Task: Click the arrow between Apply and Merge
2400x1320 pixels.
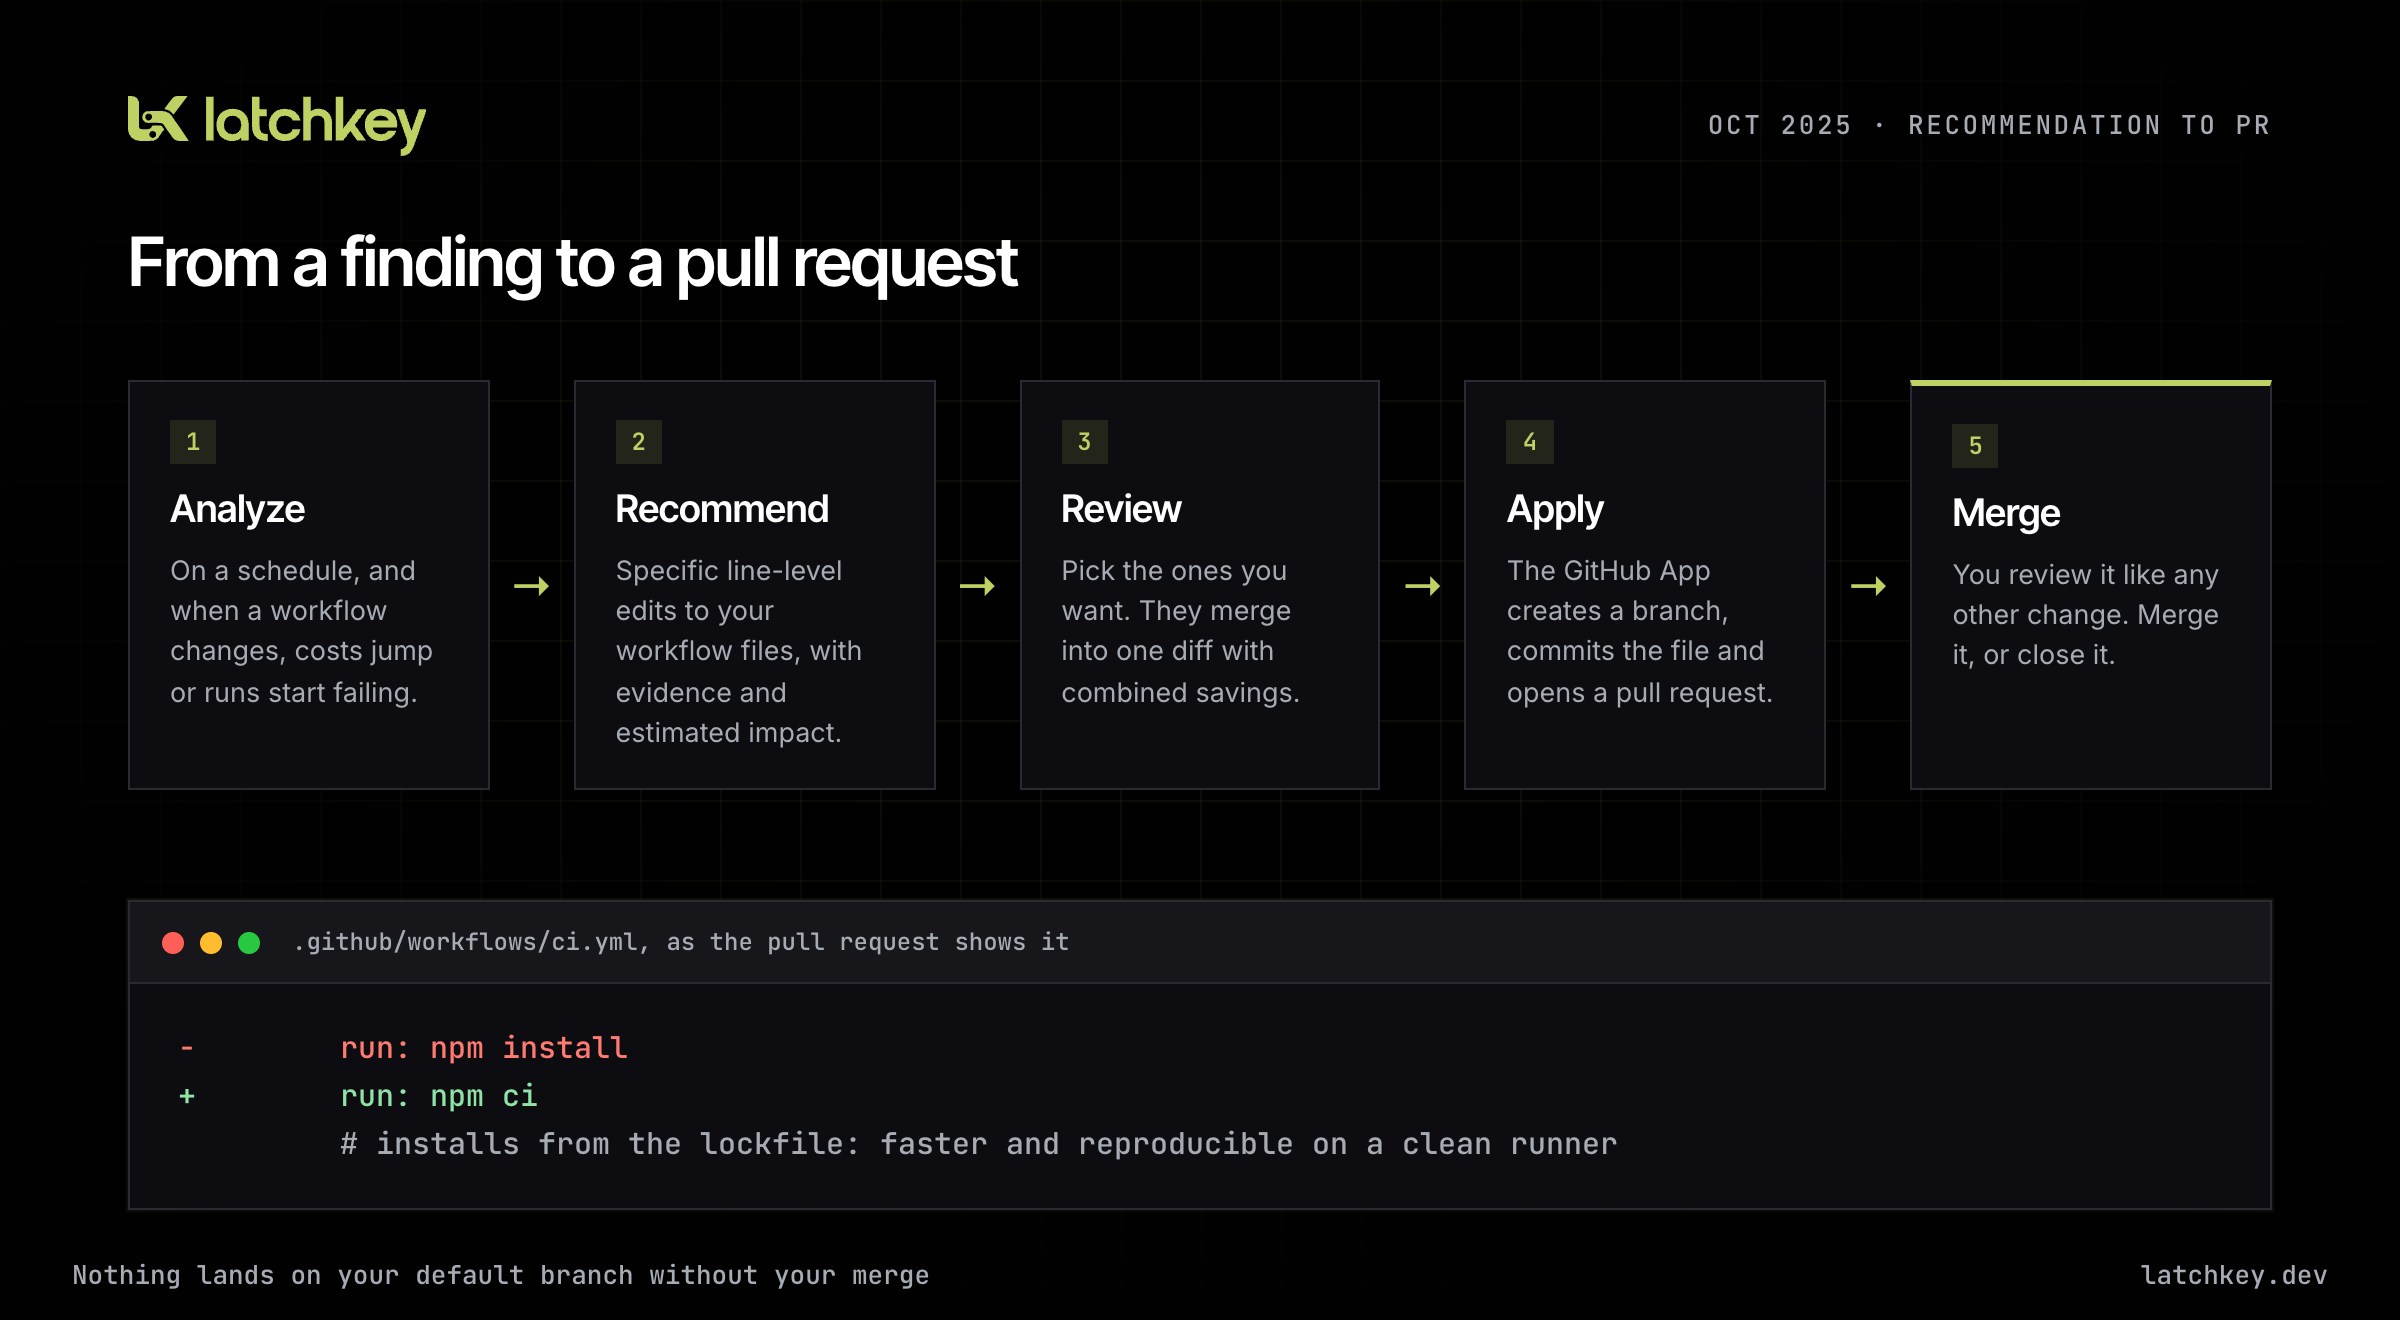Action: (x=1868, y=586)
